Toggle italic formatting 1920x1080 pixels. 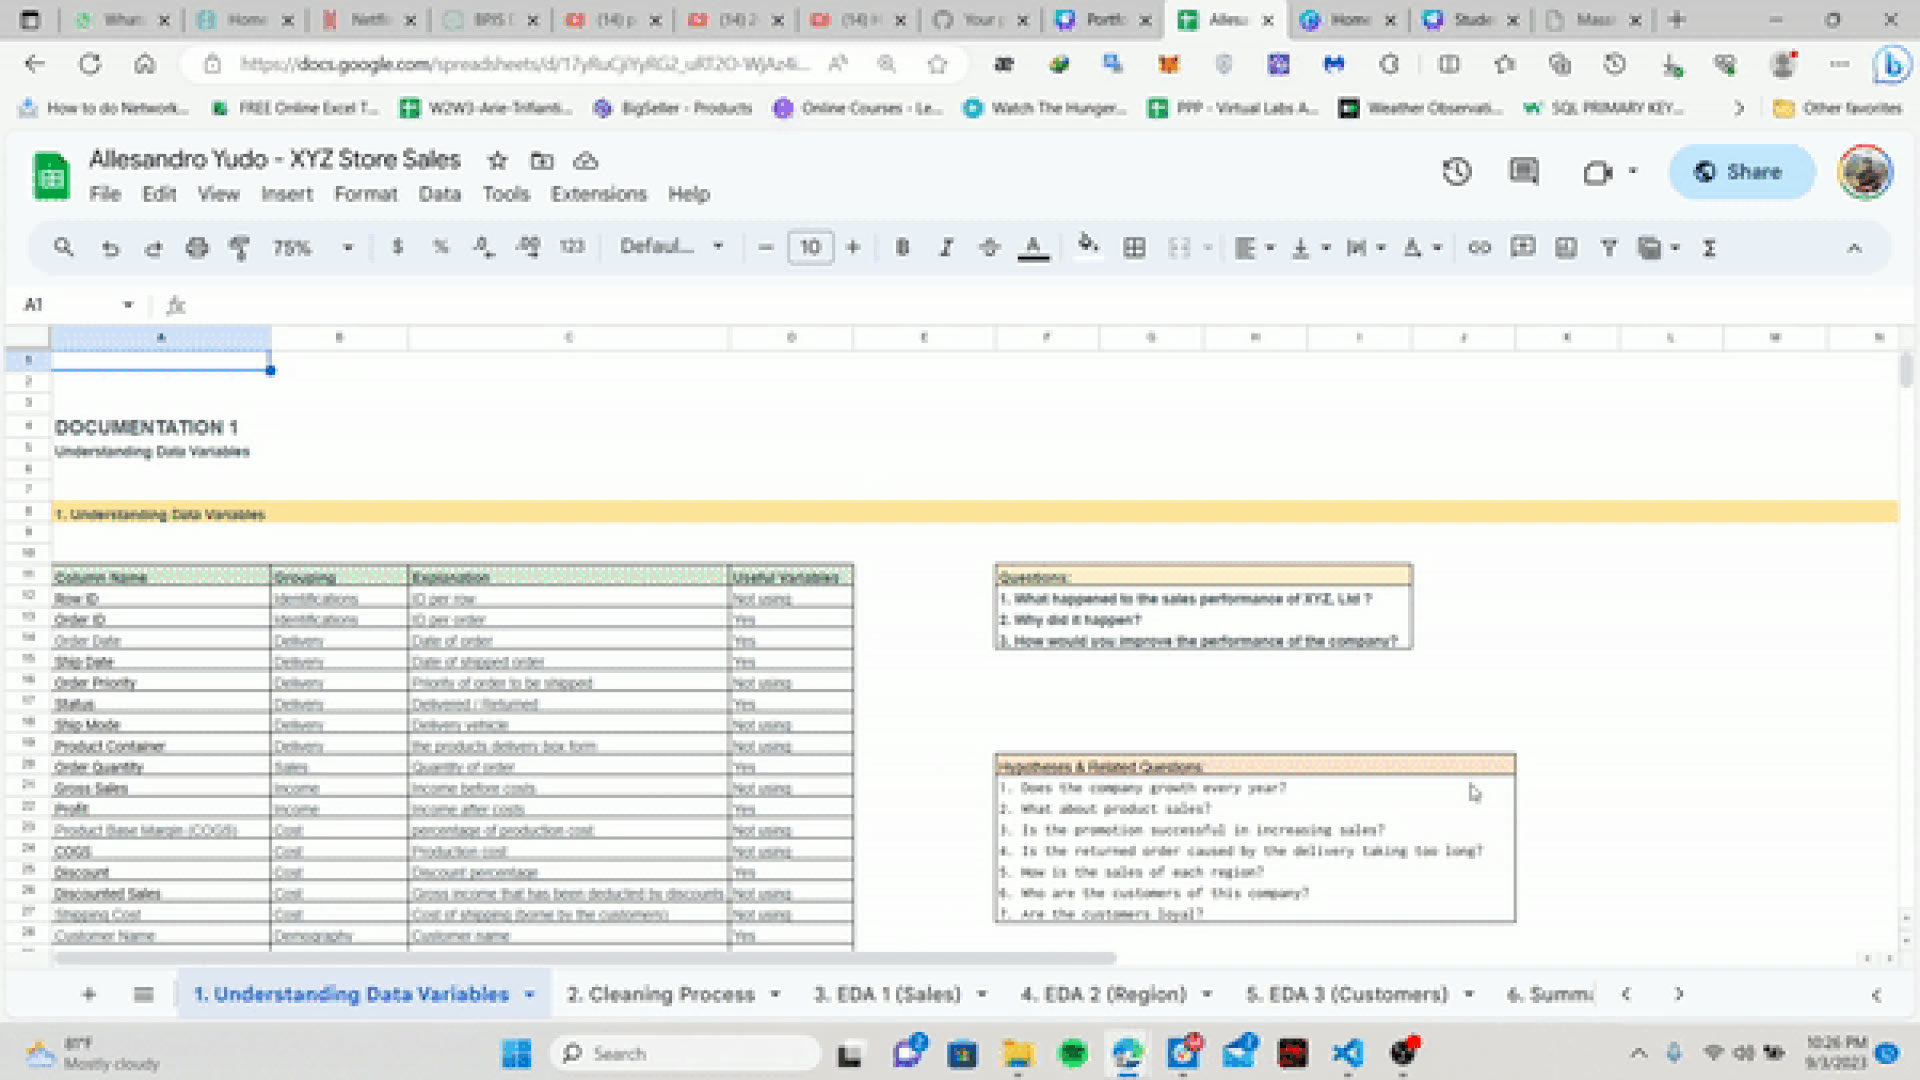click(x=946, y=247)
